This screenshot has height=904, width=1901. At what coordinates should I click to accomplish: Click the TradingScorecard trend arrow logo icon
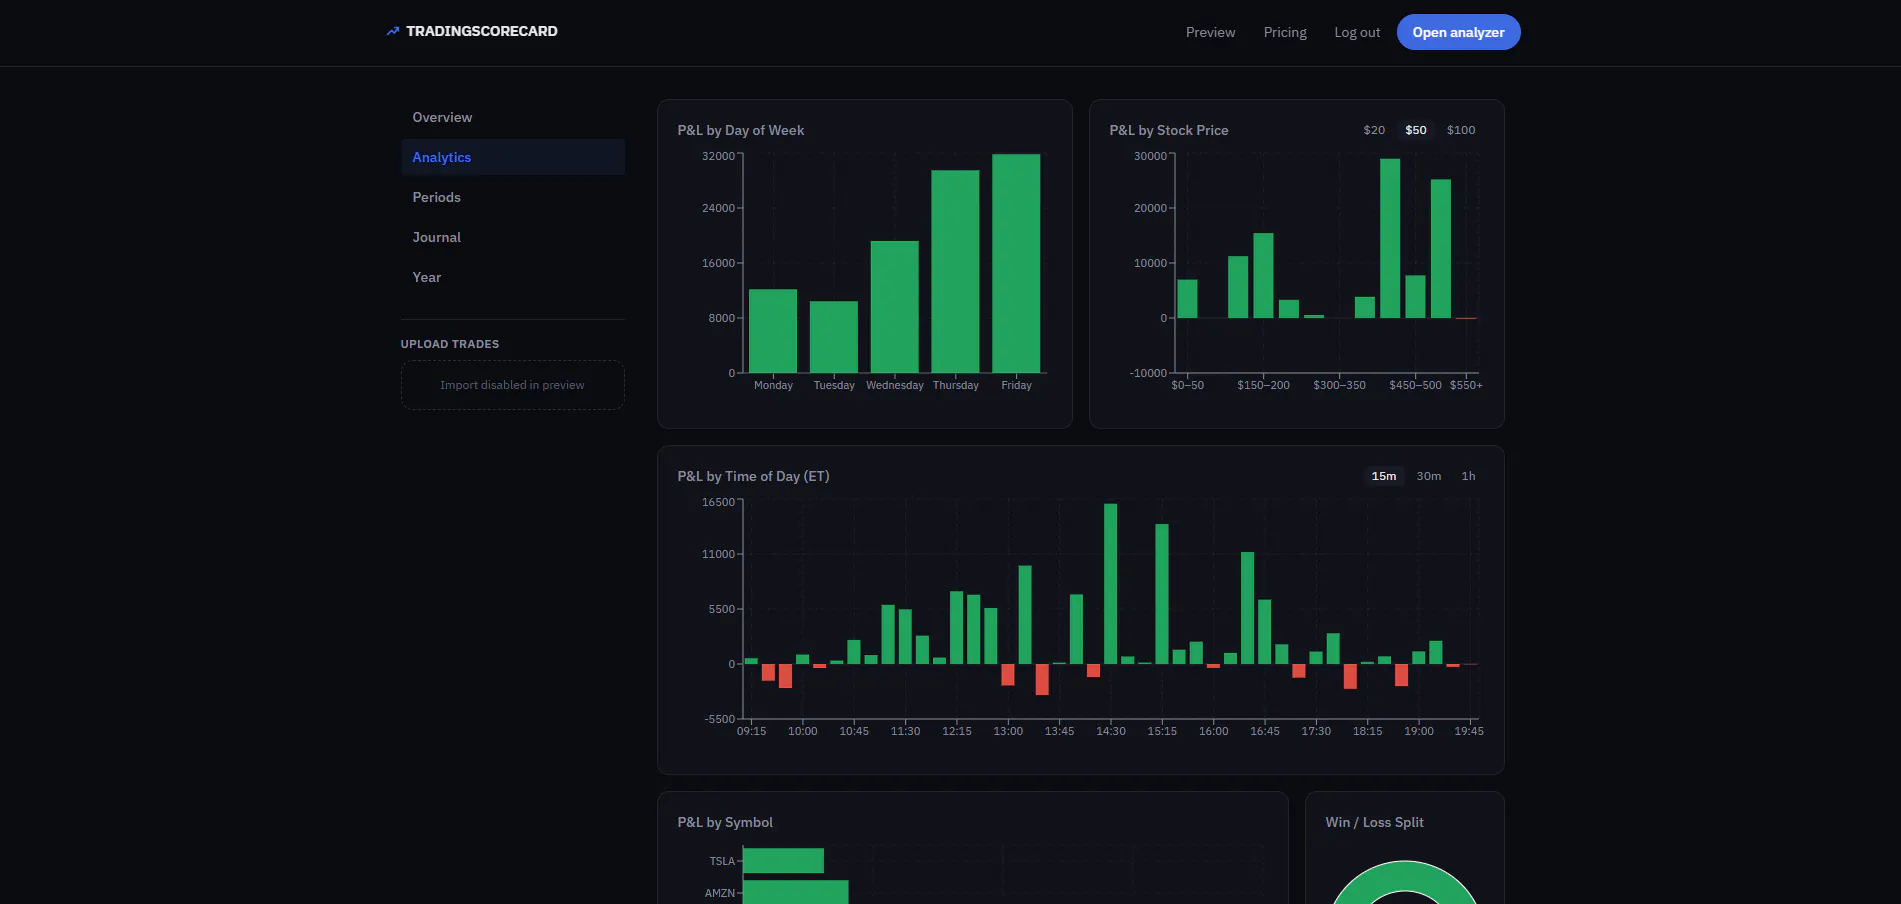[x=393, y=31]
